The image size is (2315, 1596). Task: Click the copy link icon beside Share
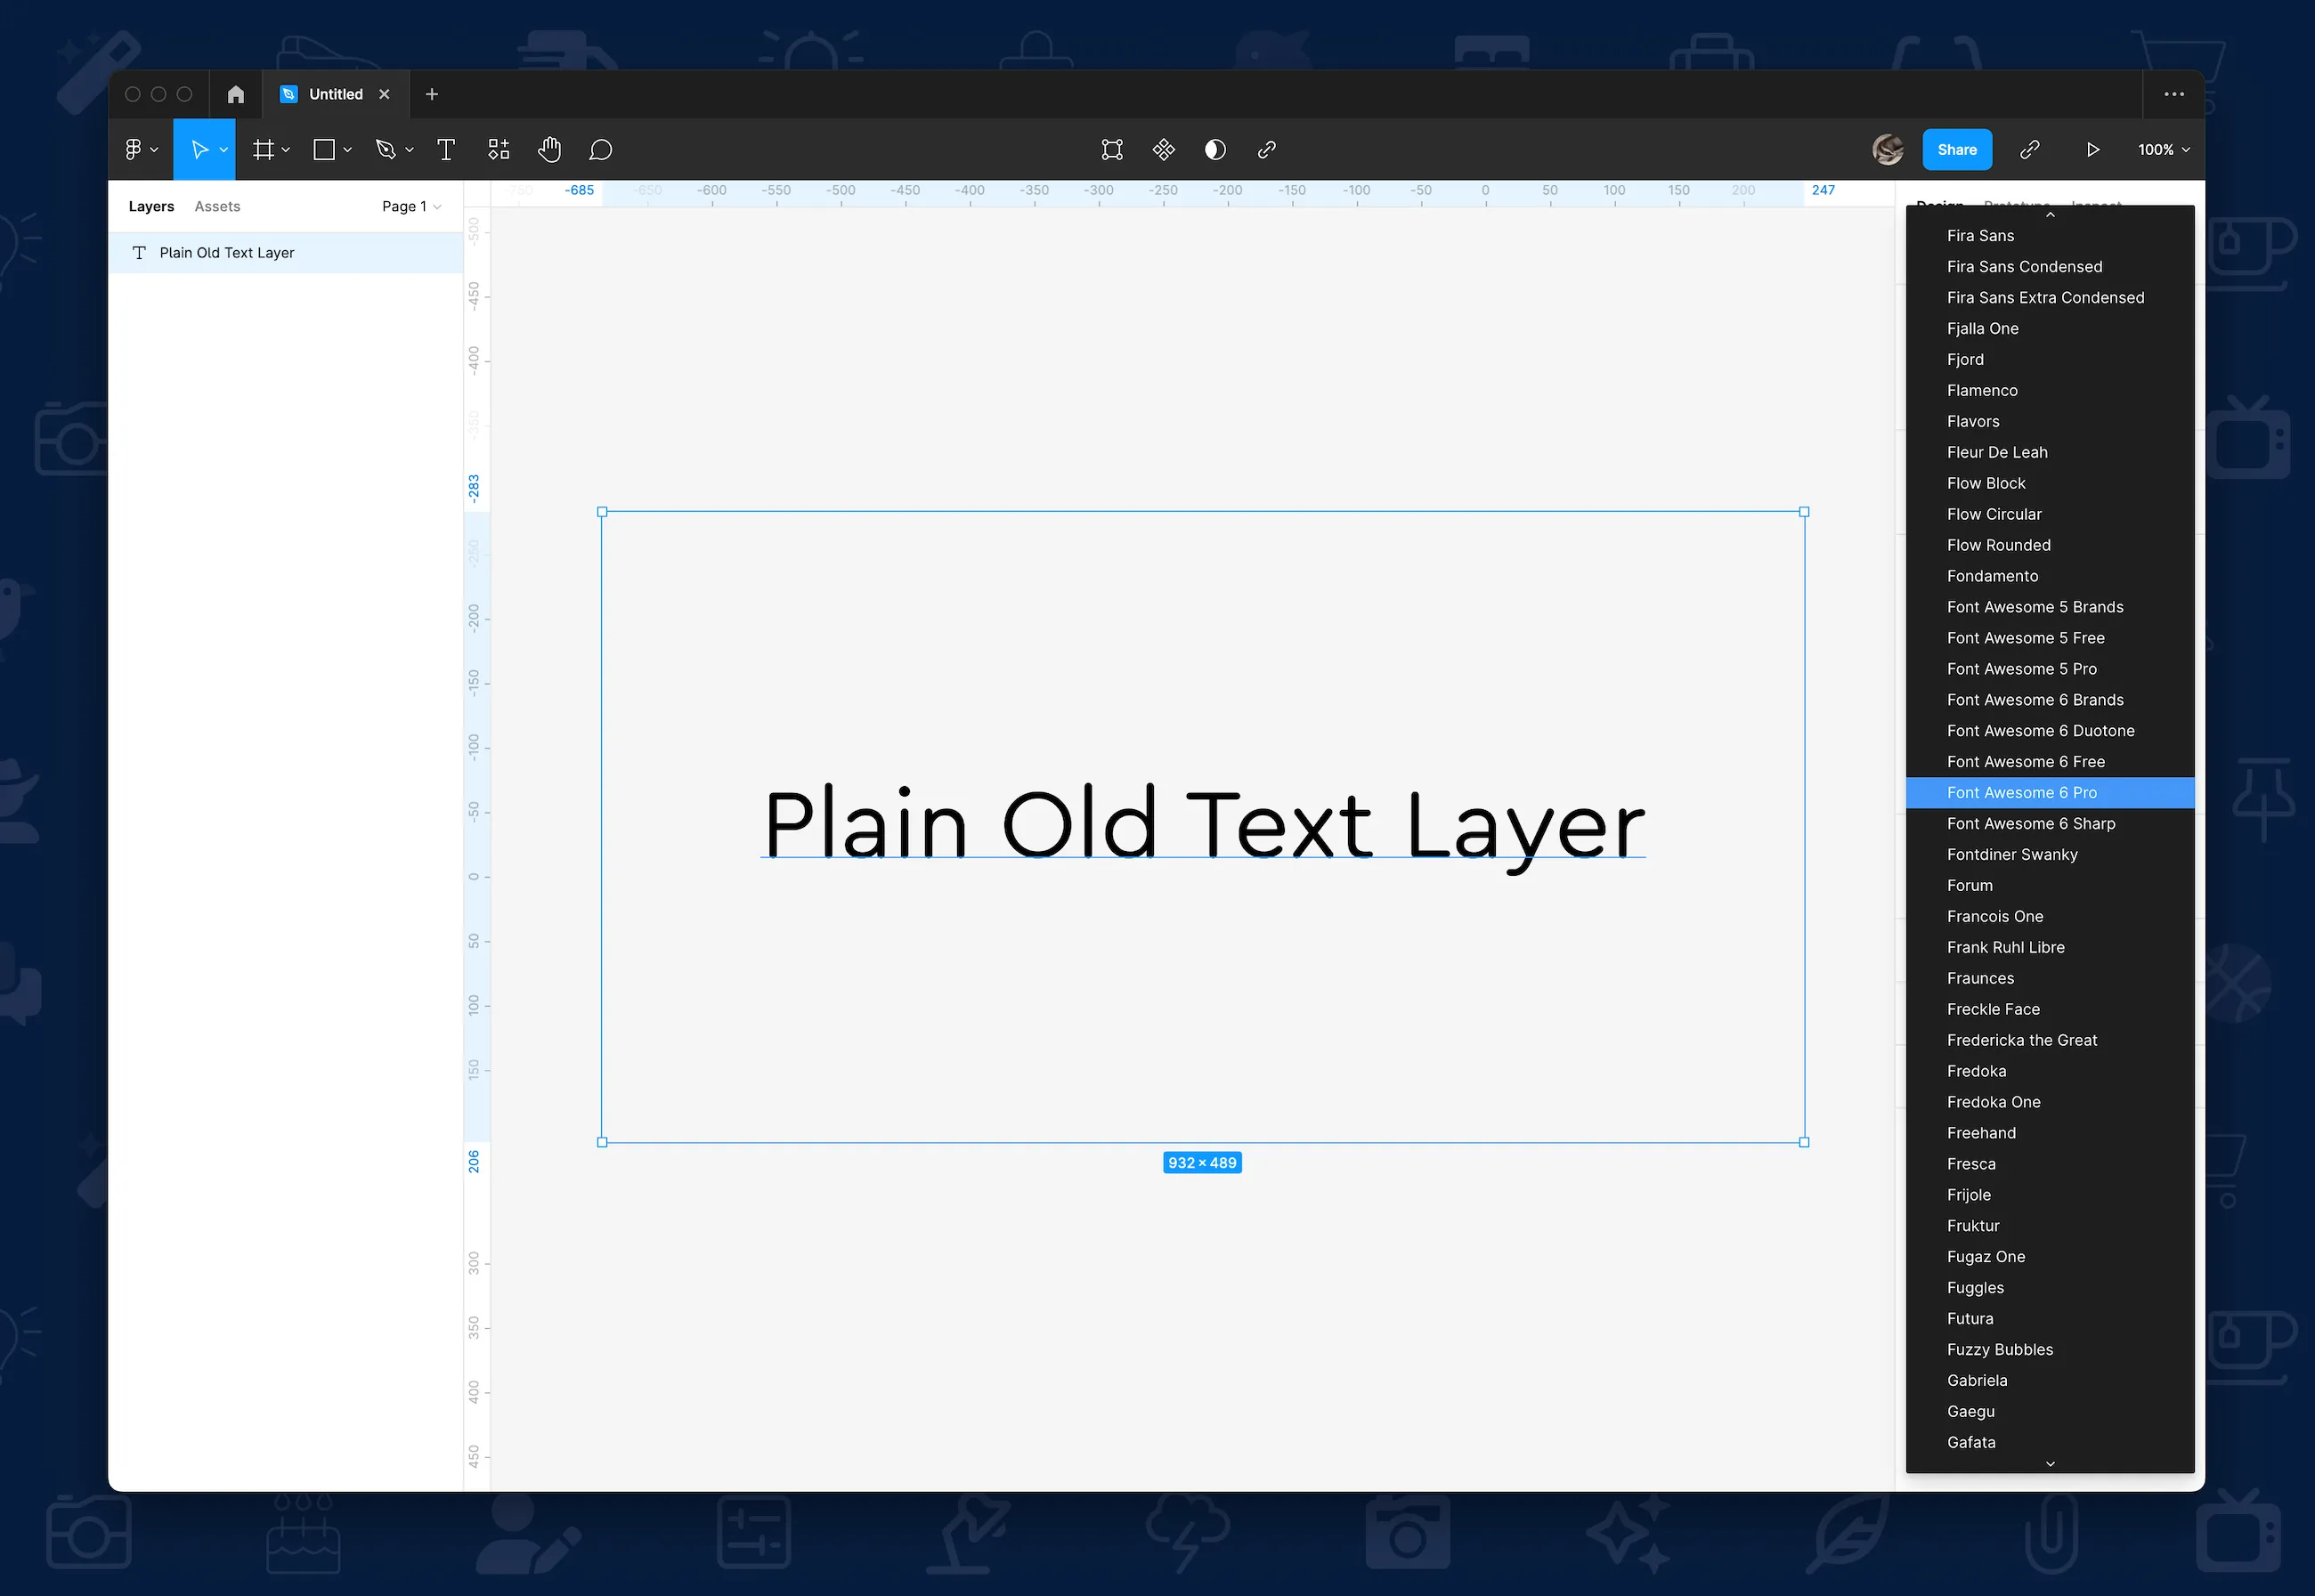(2031, 149)
